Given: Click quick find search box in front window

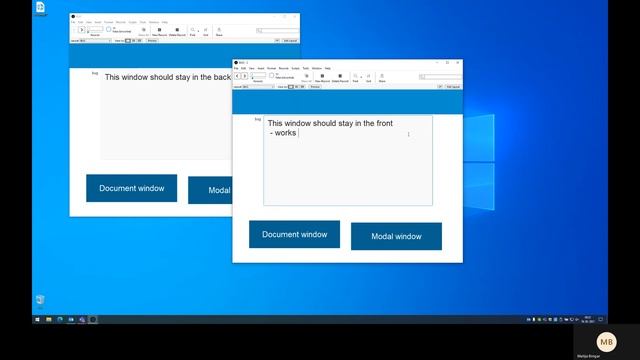Looking at the screenshot, I should pyautogui.click(x=441, y=76).
